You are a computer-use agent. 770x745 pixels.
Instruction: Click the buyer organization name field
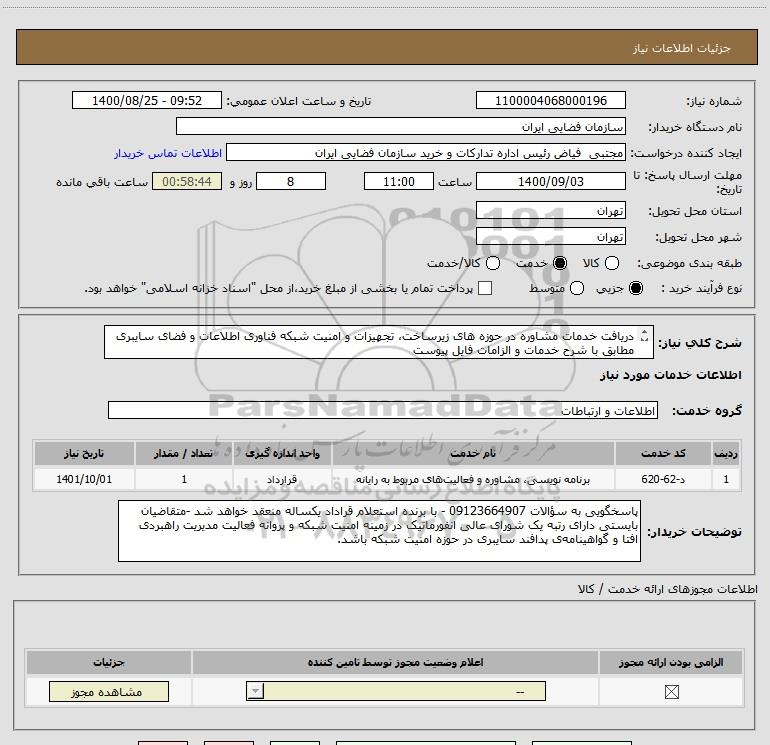[401, 126]
